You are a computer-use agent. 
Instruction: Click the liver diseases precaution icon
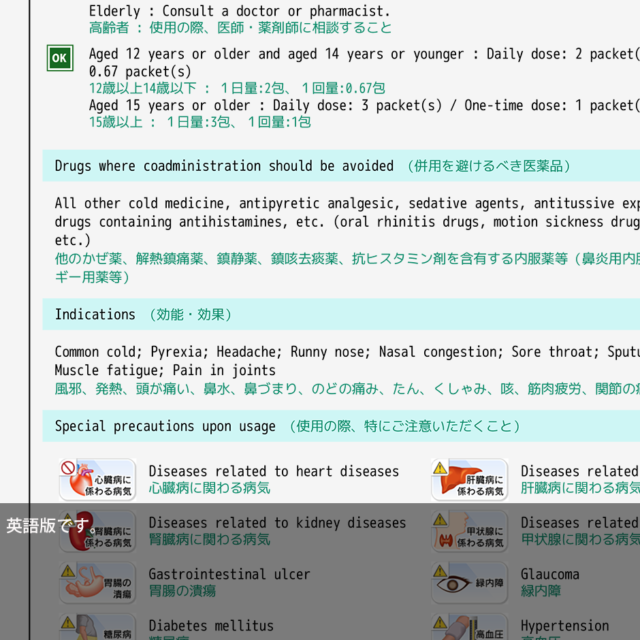pos(469,479)
